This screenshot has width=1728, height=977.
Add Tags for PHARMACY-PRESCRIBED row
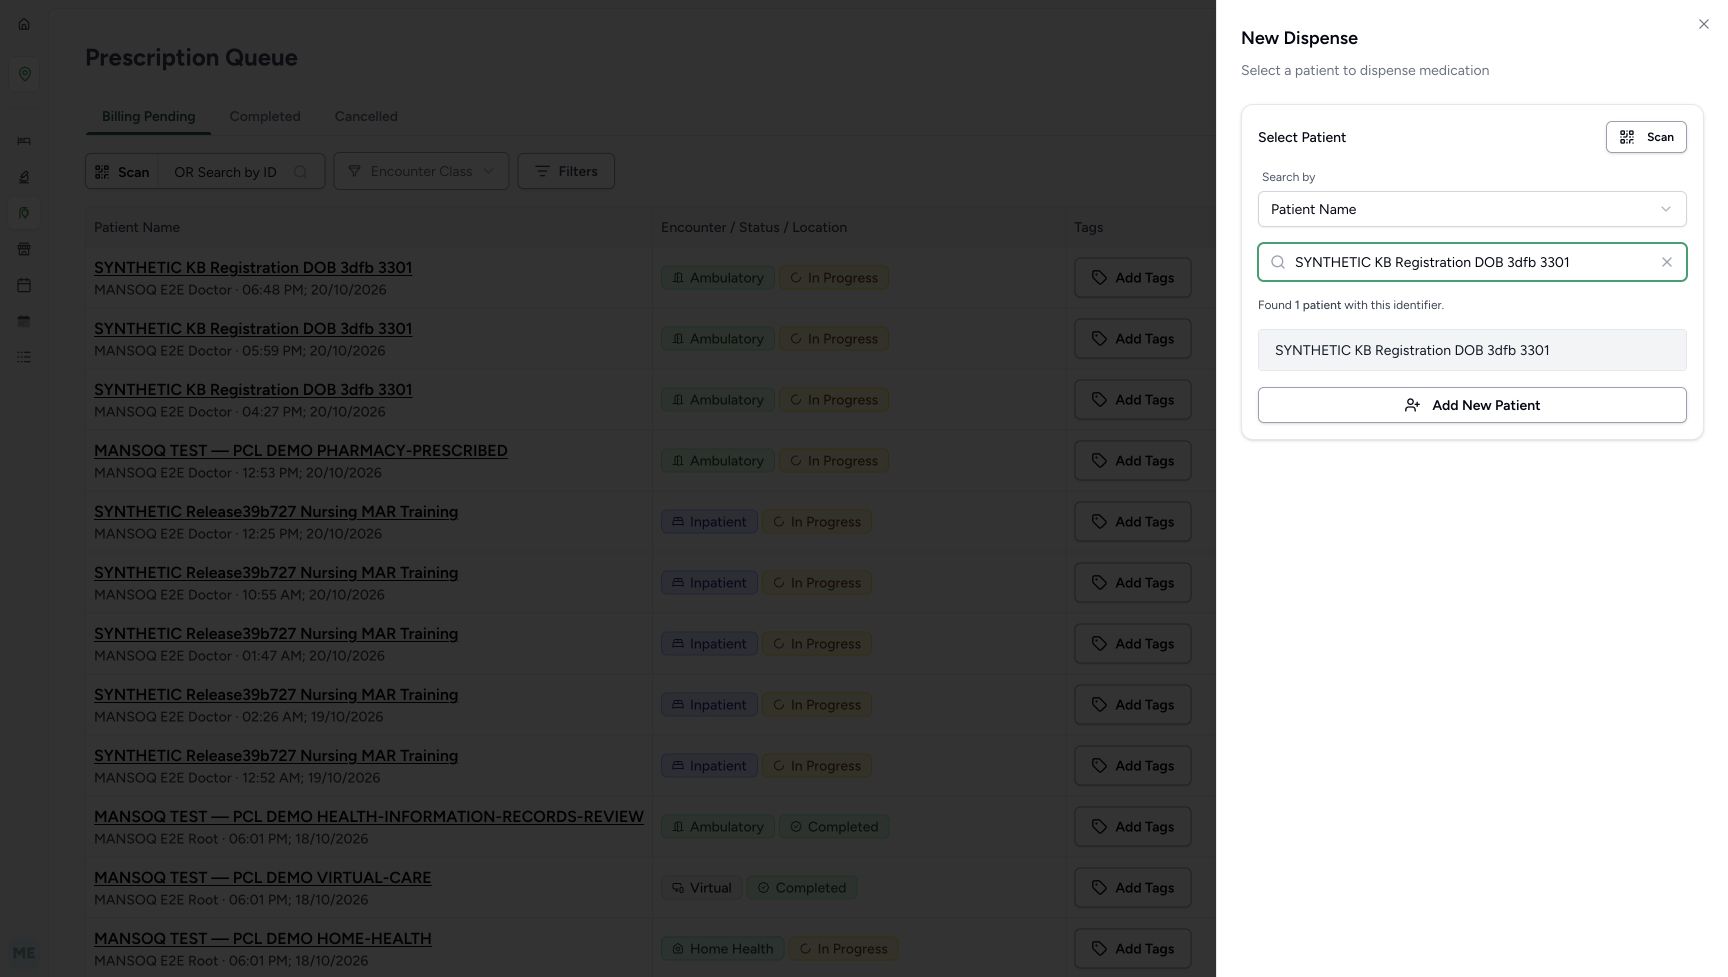click(x=1132, y=461)
